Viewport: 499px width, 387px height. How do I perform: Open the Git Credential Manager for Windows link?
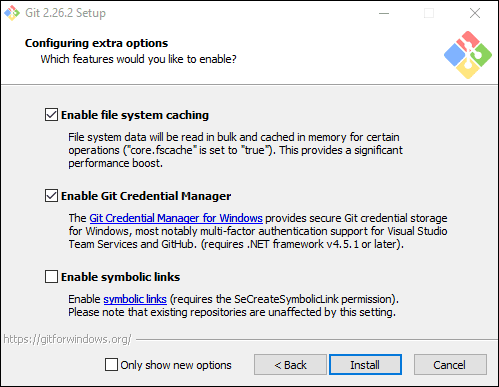point(176,218)
